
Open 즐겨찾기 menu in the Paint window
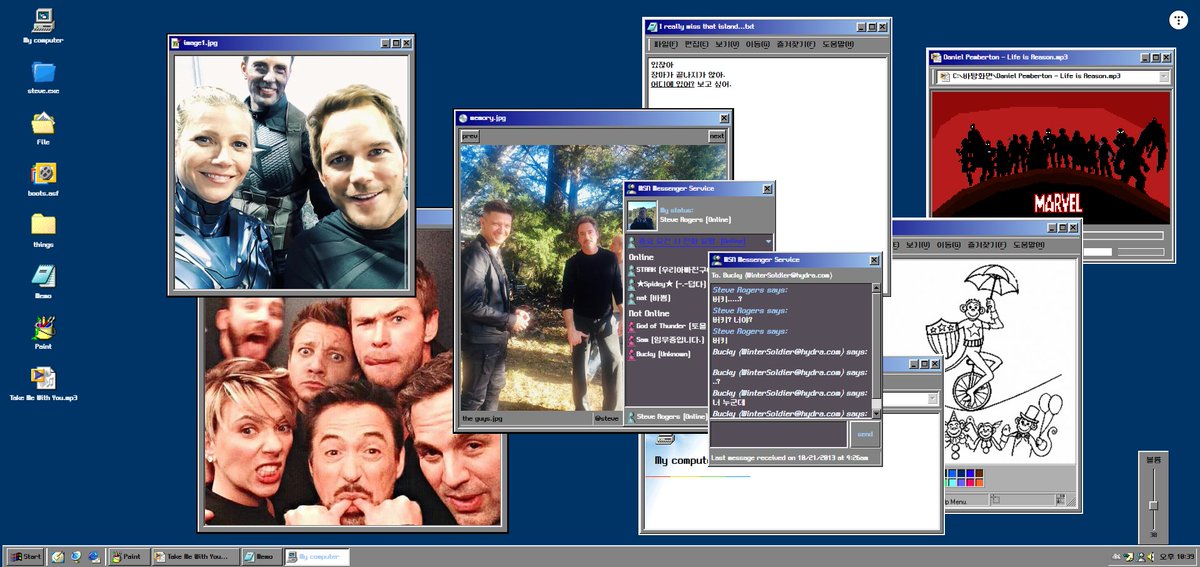pos(989,245)
